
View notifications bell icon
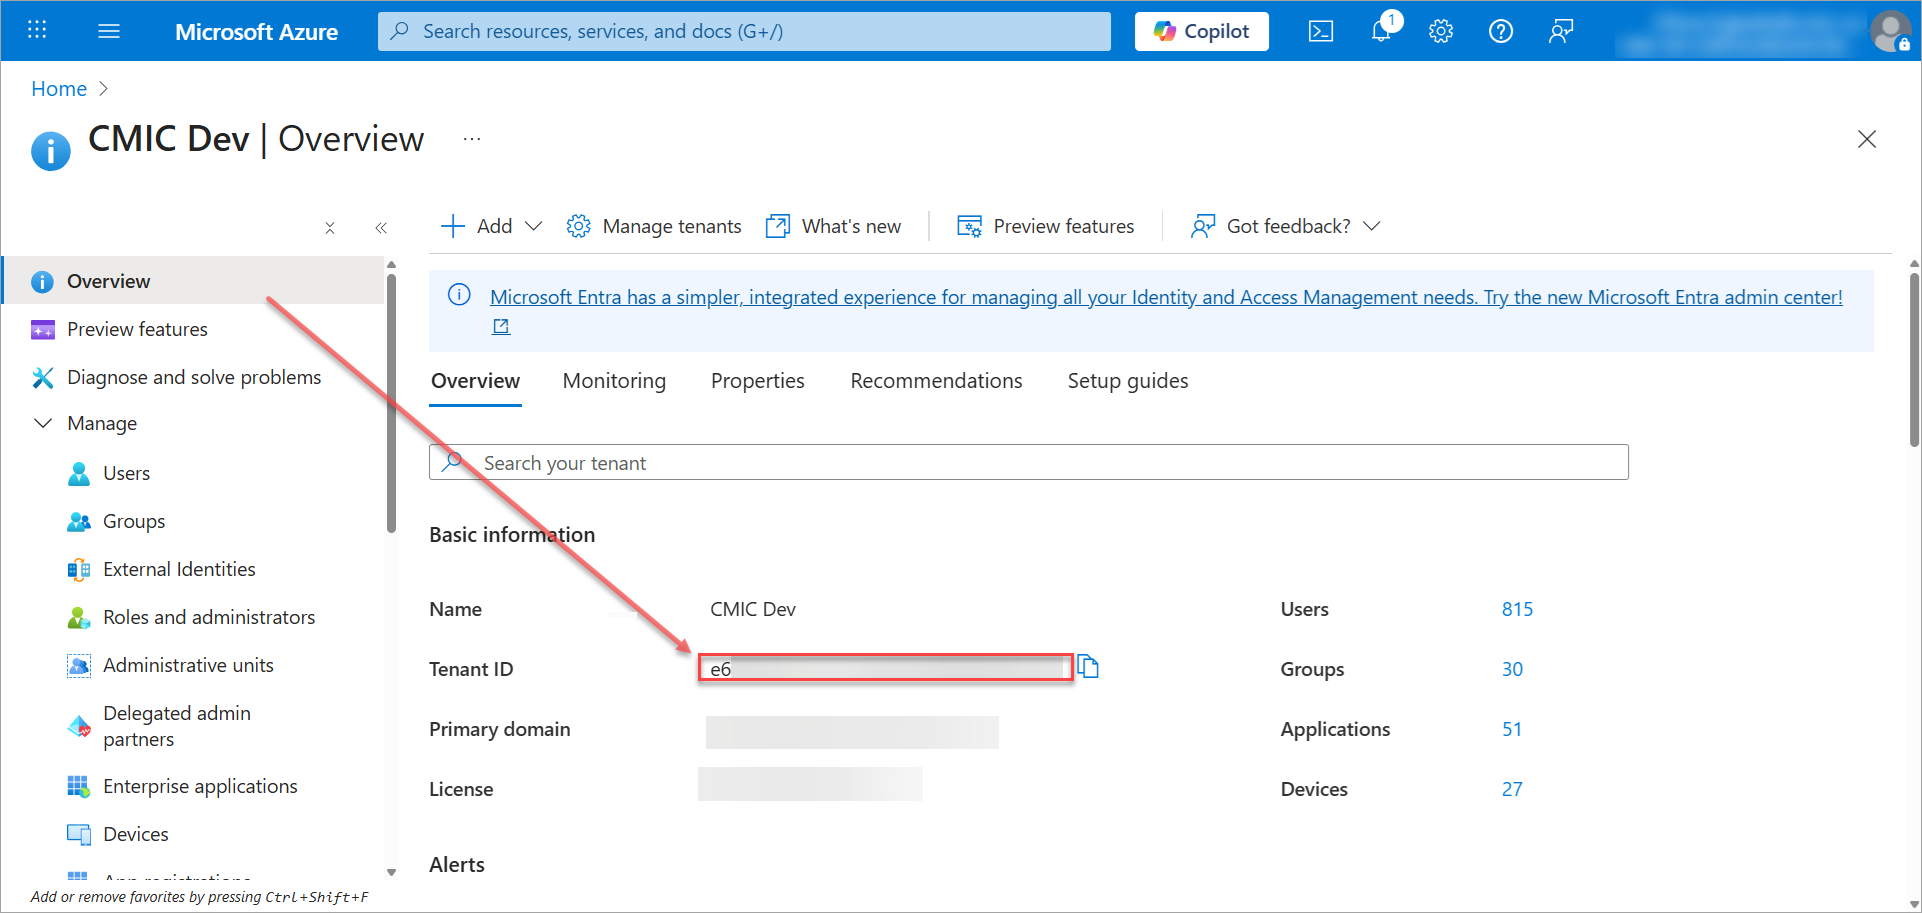1380,31
